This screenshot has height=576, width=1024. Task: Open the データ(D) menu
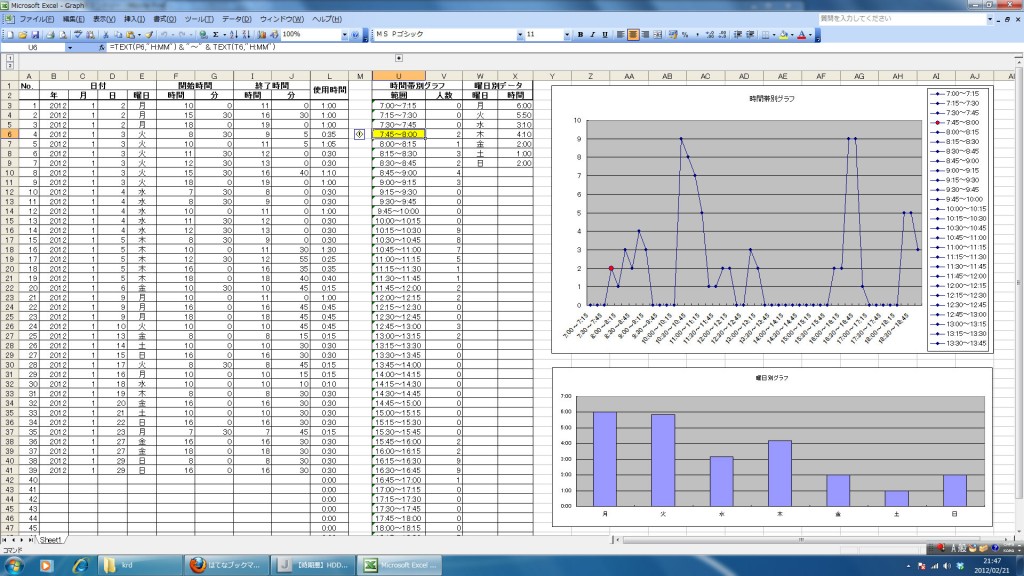236,19
